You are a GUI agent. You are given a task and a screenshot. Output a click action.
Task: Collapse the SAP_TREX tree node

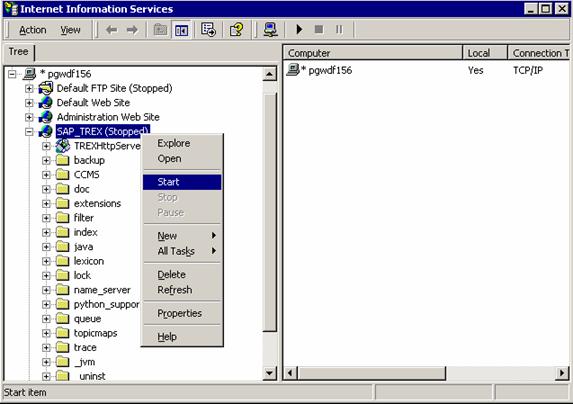29,132
